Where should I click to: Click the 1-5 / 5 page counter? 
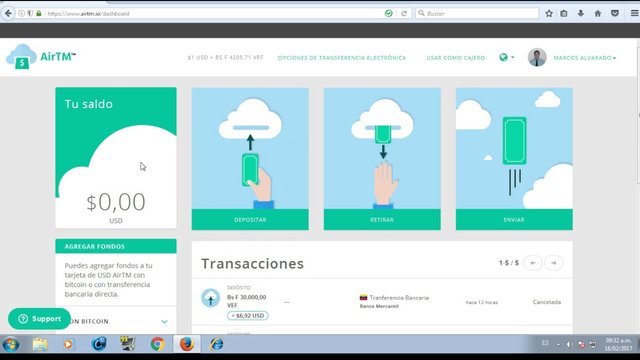[x=509, y=263]
